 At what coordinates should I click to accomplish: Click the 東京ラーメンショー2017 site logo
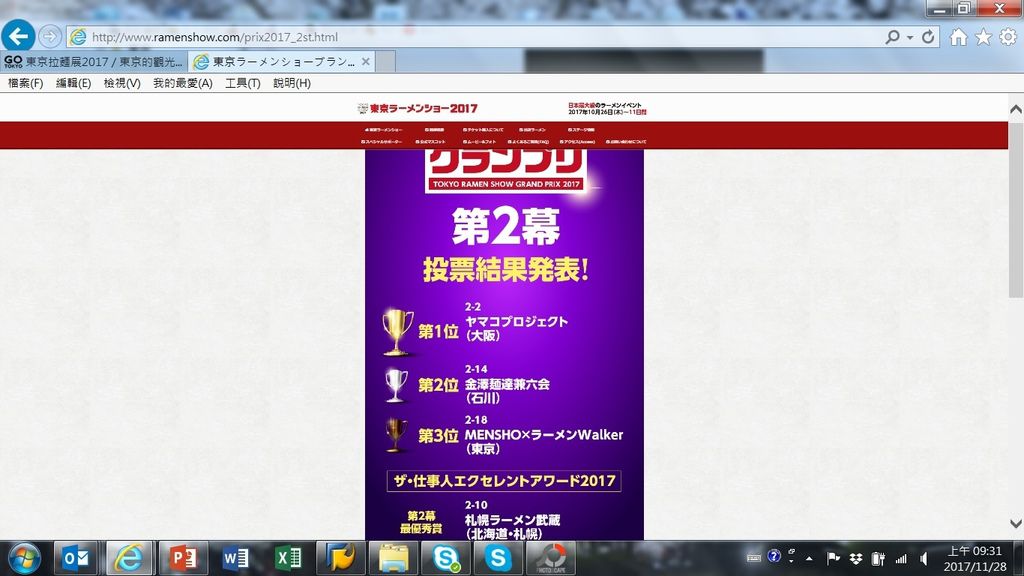tap(418, 108)
